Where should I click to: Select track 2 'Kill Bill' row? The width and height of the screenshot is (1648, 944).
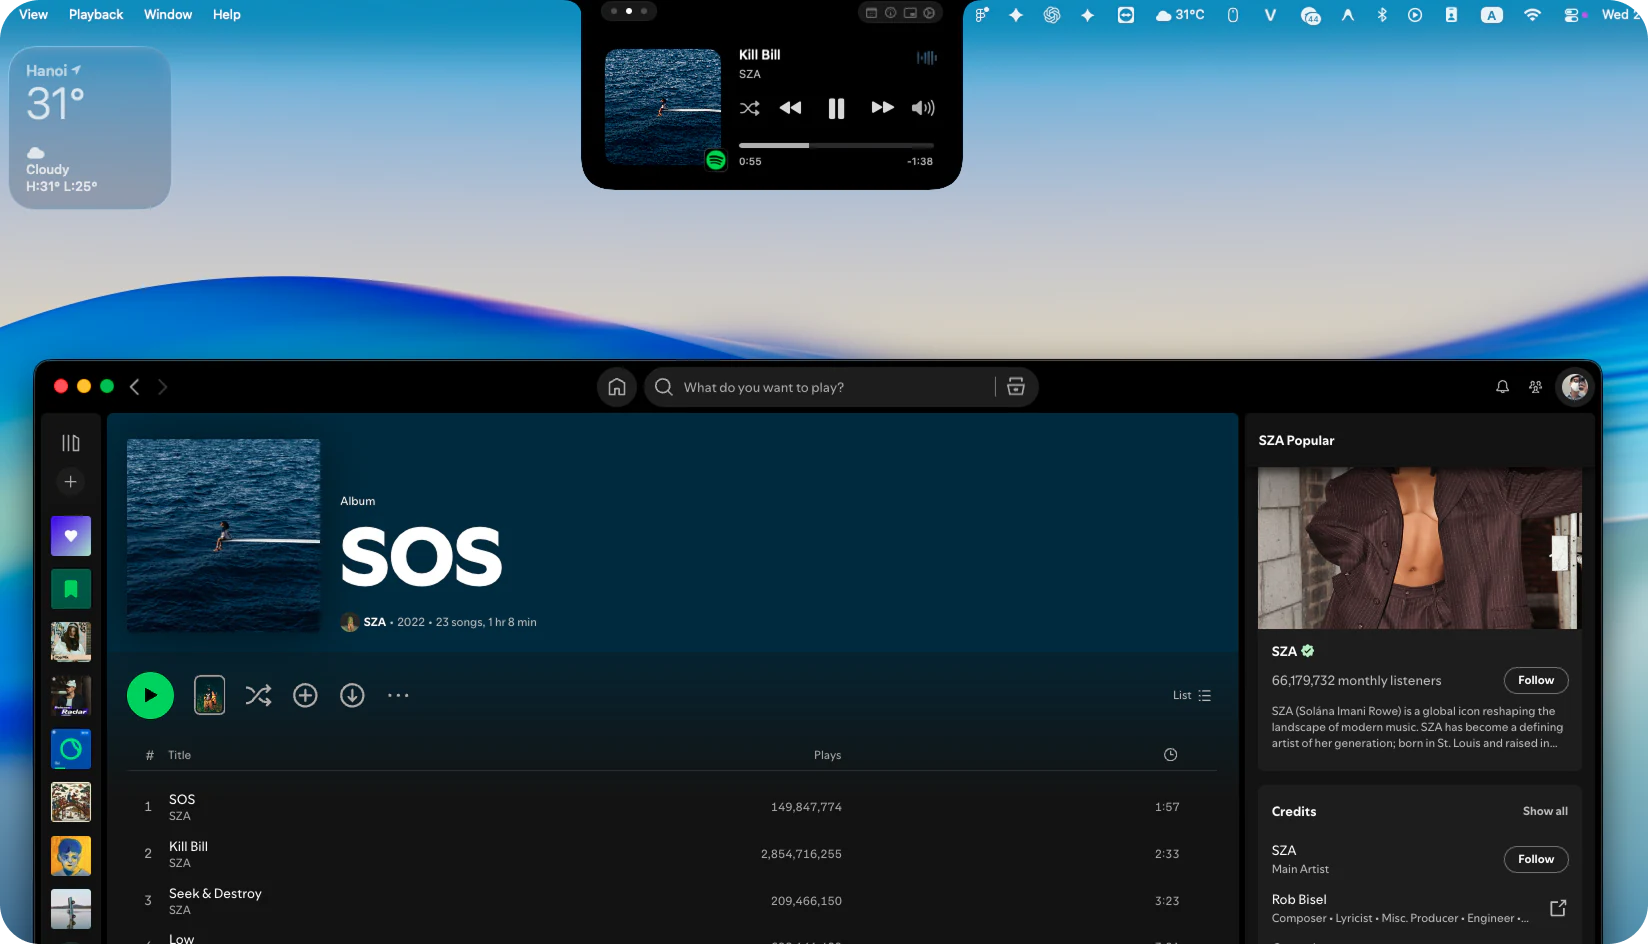pyautogui.click(x=672, y=854)
